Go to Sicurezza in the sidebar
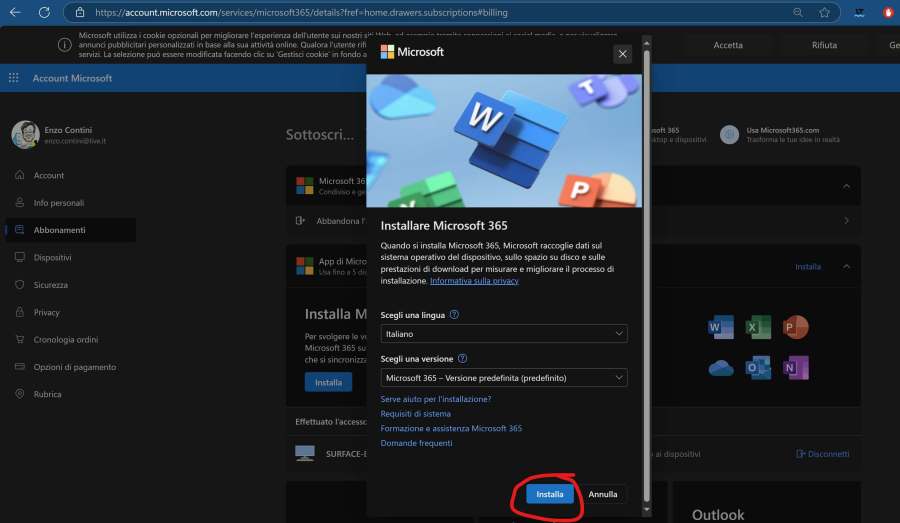This screenshot has height=523, width=900. [50, 285]
